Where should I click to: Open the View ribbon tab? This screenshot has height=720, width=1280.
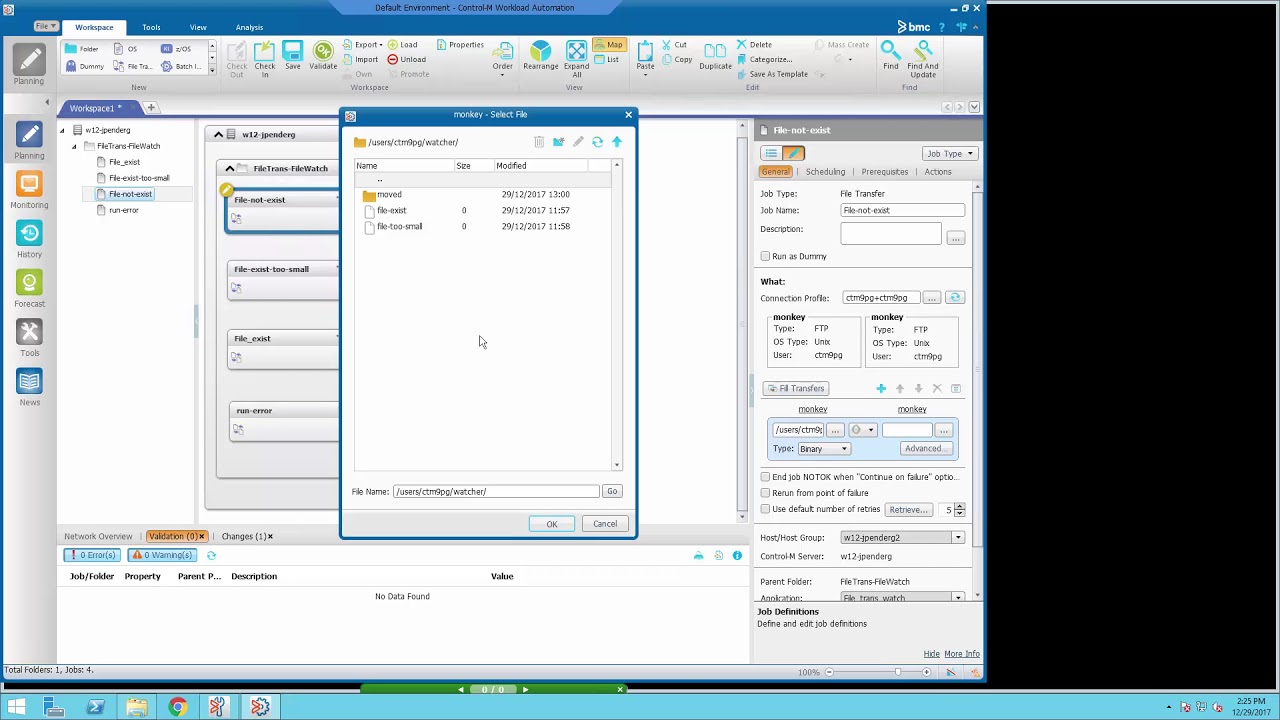tap(198, 27)
